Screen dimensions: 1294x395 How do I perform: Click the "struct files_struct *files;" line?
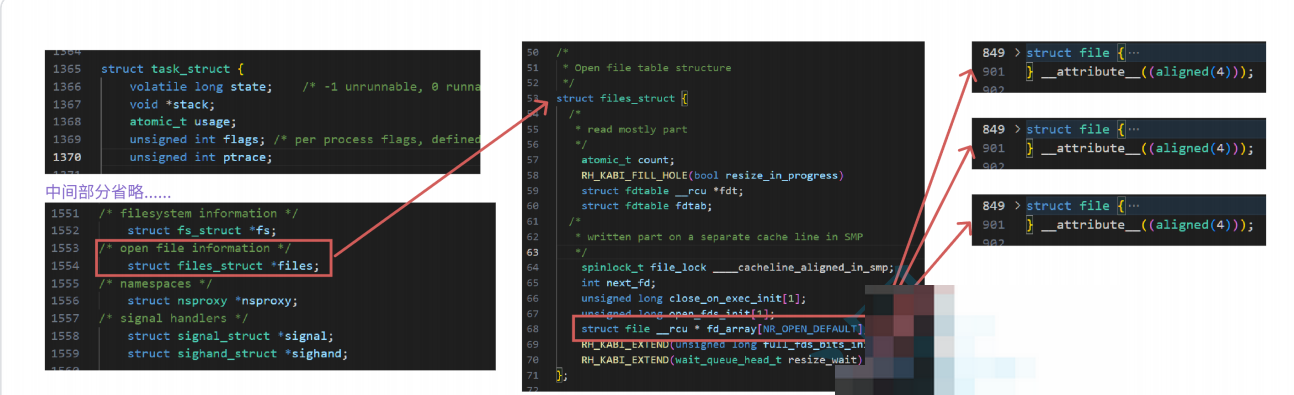pos(224,266)
